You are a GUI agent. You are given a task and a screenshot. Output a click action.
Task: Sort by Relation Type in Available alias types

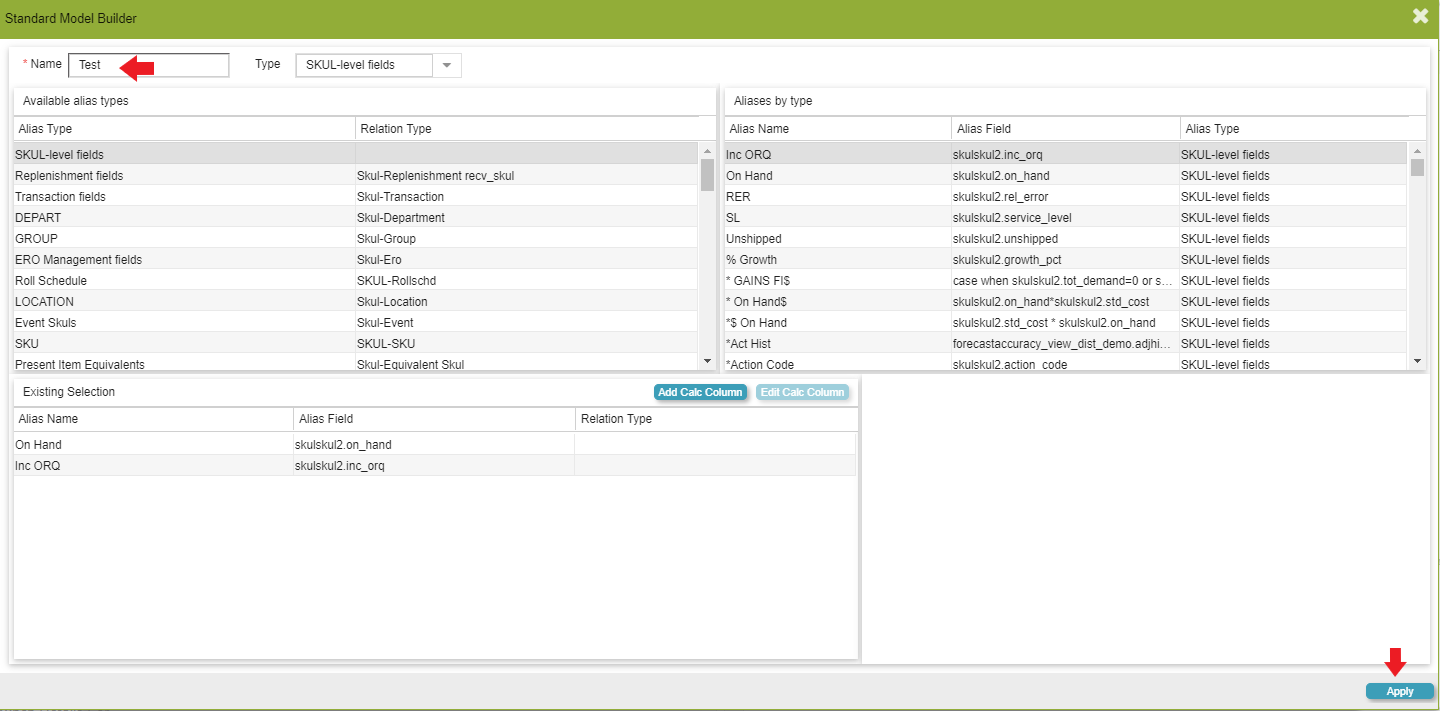coord(396,129)
